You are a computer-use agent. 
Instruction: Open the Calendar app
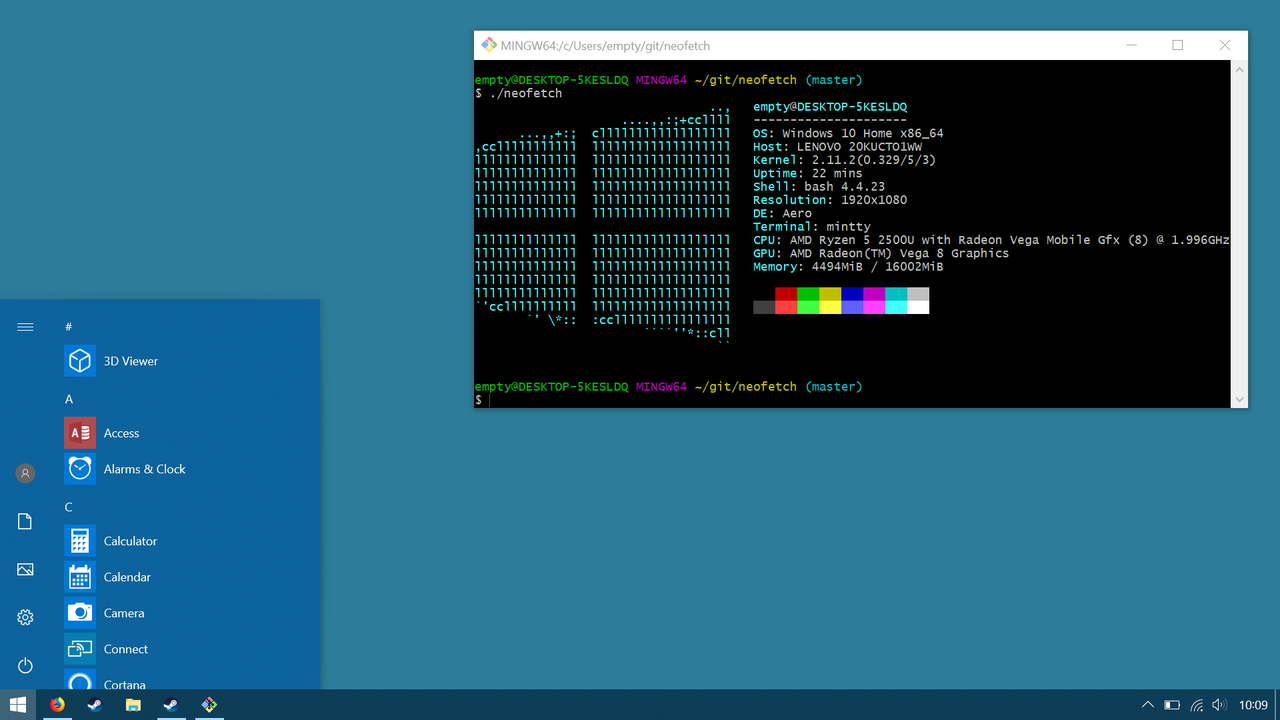coord(125,577)
